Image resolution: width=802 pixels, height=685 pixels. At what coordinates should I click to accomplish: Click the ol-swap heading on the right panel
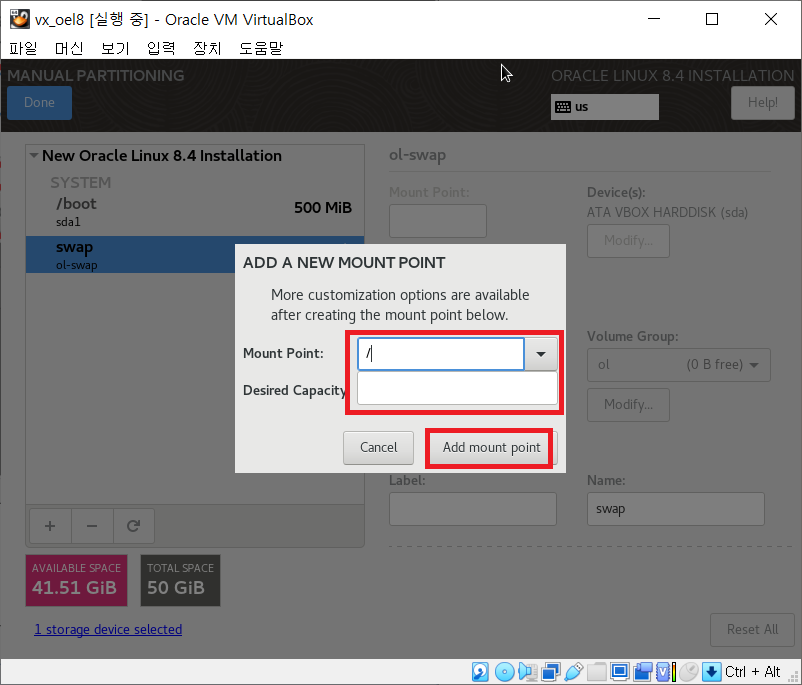pyautogui.click(x=417, y=155)
